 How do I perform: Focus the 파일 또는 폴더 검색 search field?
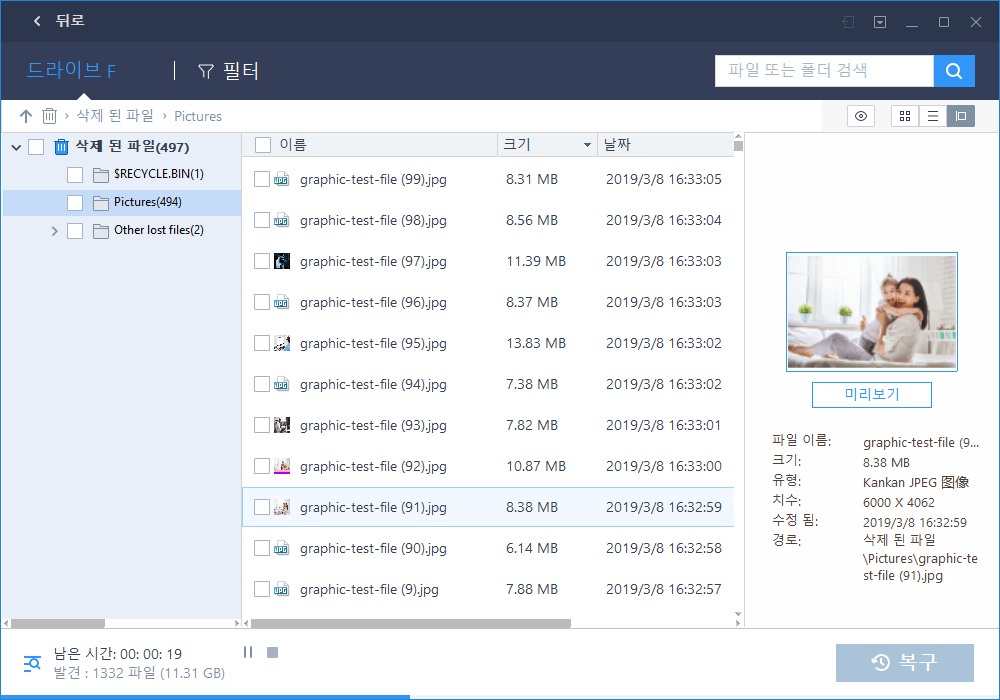(824, 71)
